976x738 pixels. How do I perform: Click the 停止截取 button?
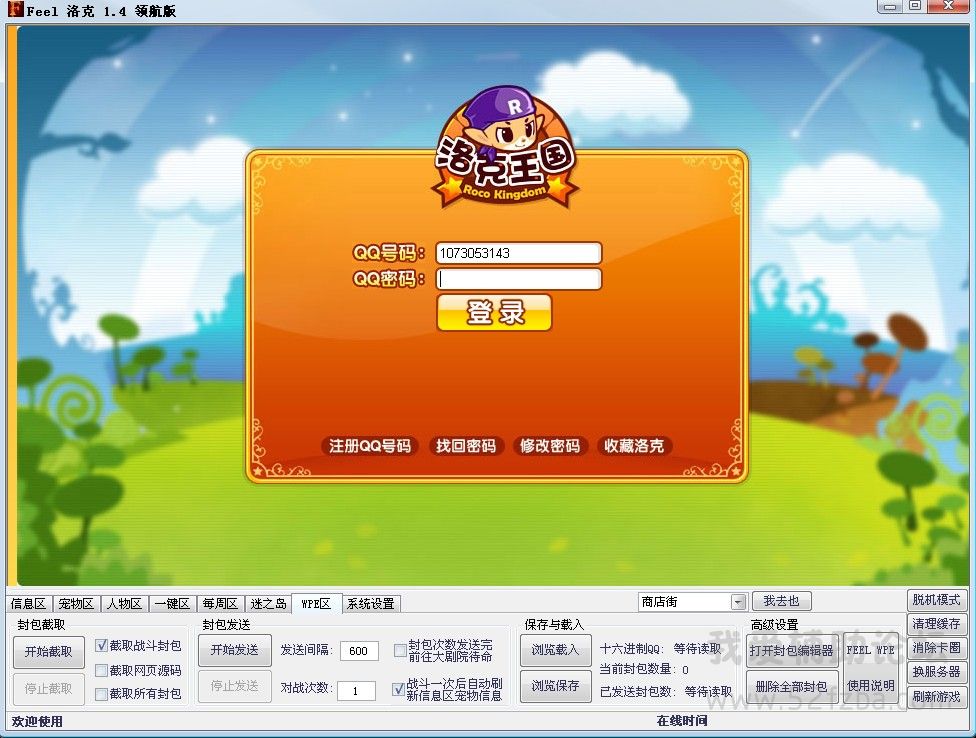tap(49, 688)
